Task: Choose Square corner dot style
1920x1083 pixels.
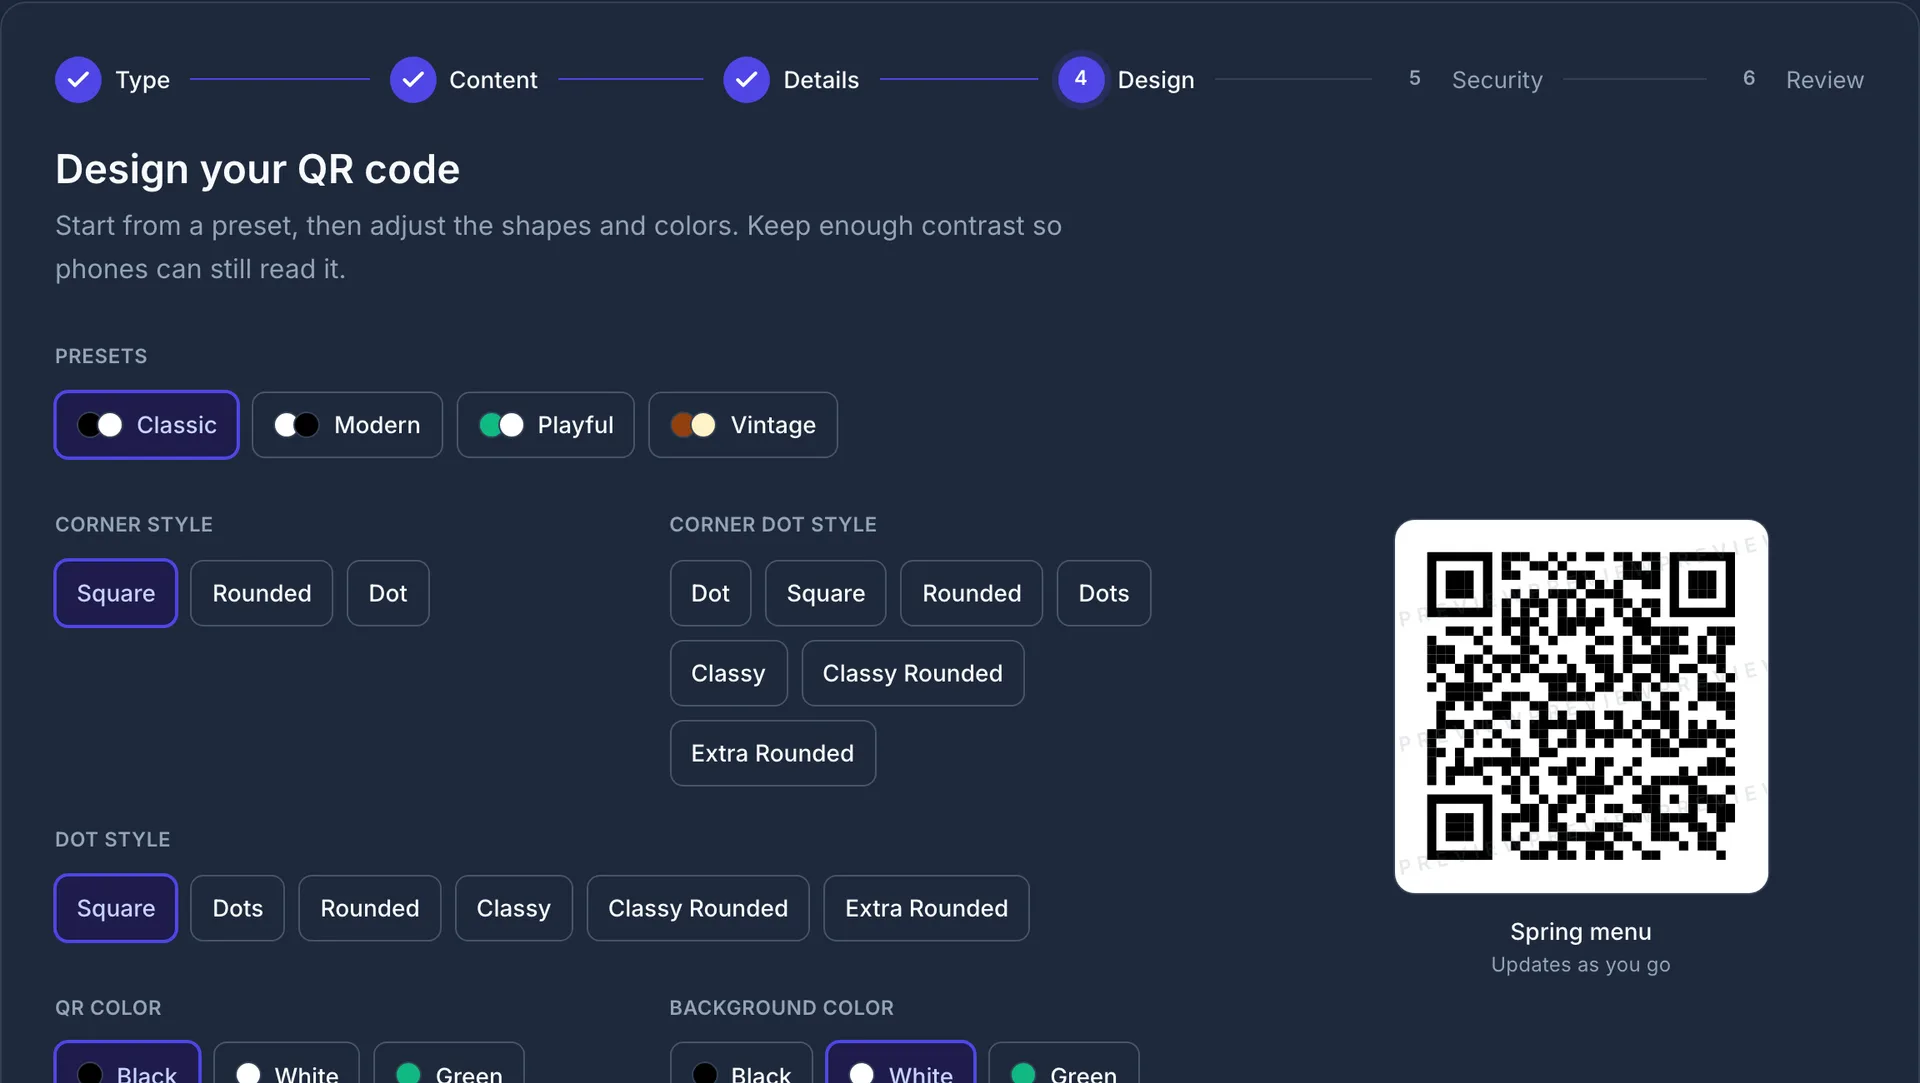Action: tap(826, 593)
